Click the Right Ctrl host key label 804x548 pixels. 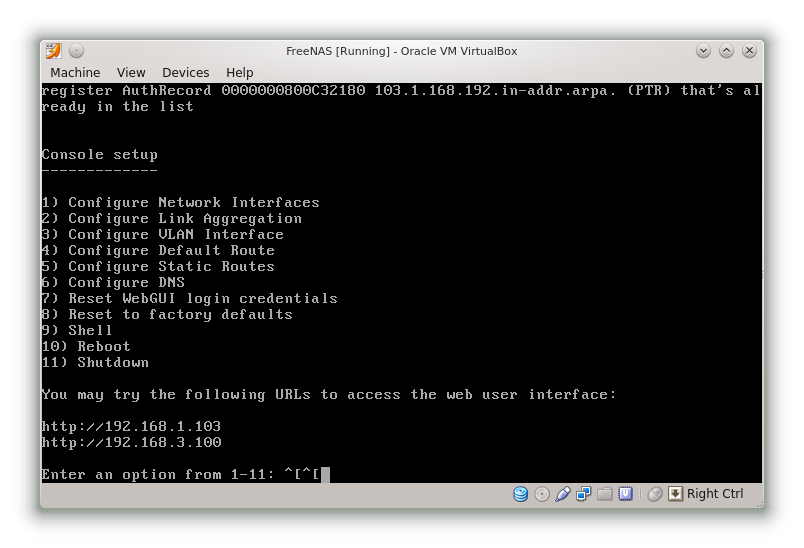pyautogui.click(x=715, y=494)
